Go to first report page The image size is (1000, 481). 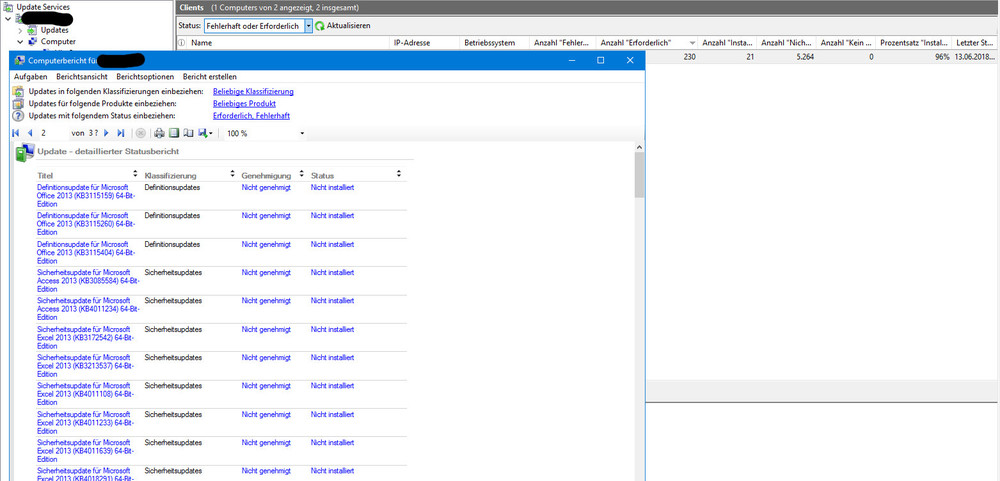tap(16, 133)
